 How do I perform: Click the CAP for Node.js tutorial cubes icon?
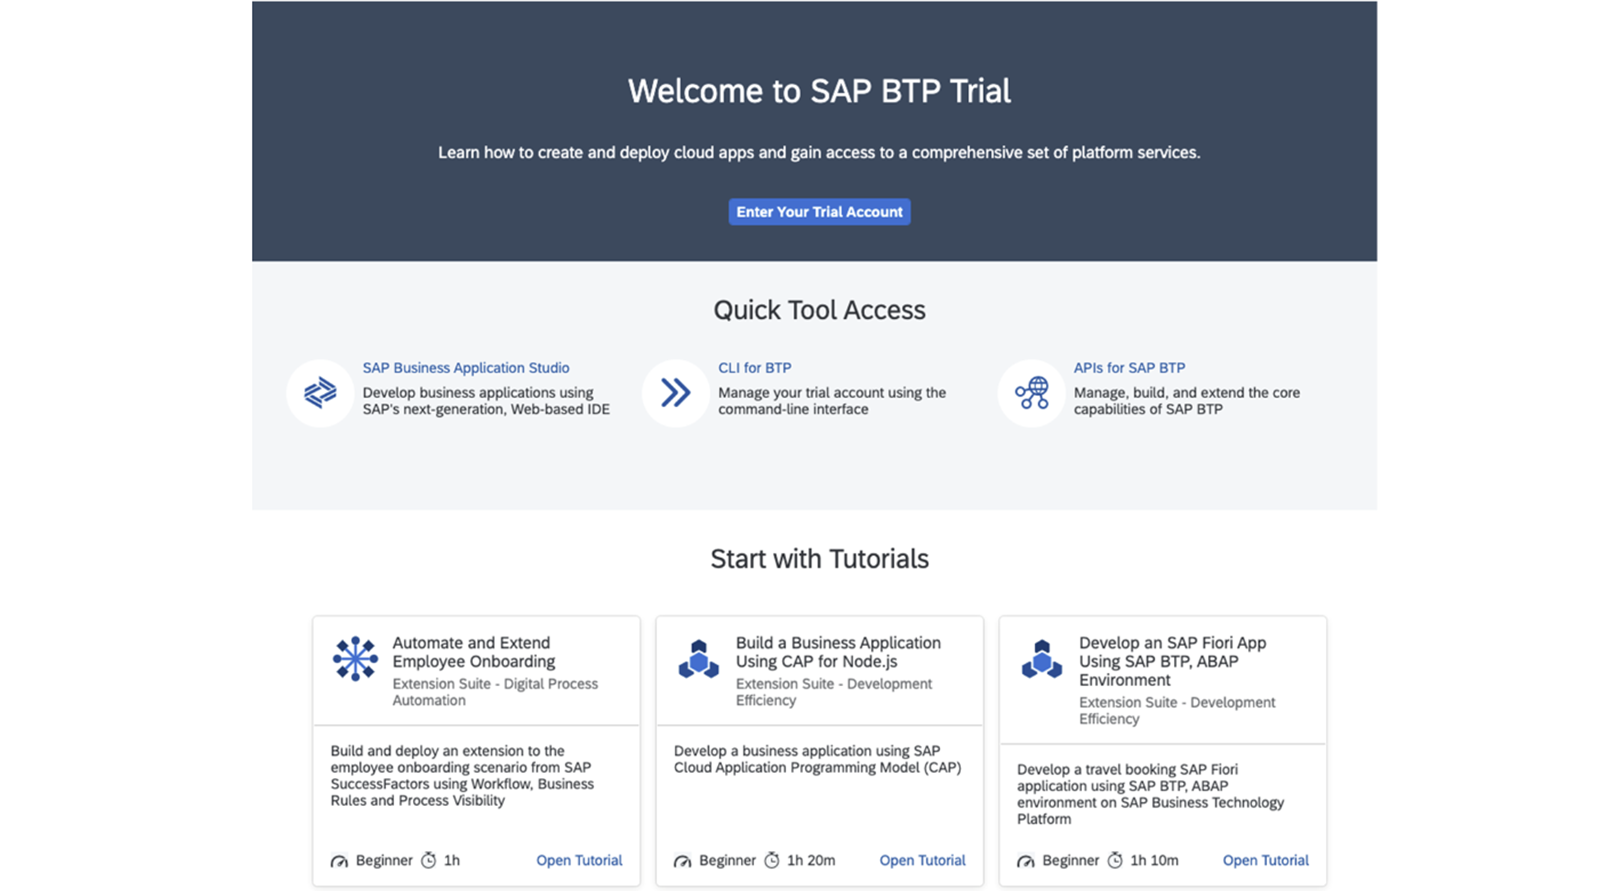[x=698, y=659]
